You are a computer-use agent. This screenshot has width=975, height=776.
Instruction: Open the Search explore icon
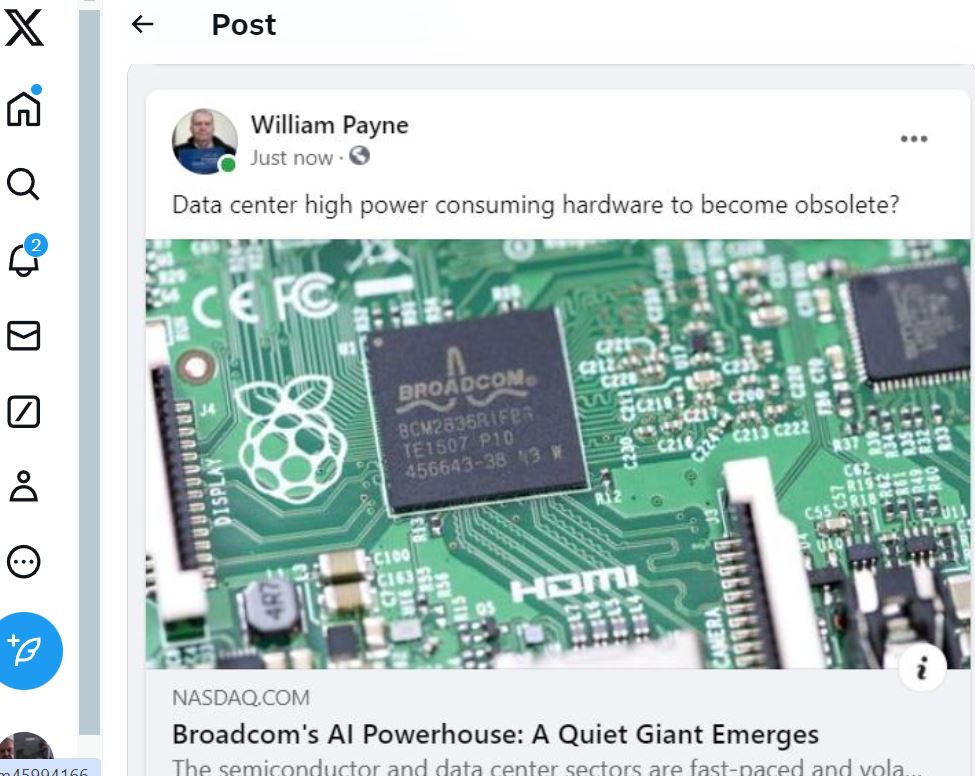pos(23,184)
